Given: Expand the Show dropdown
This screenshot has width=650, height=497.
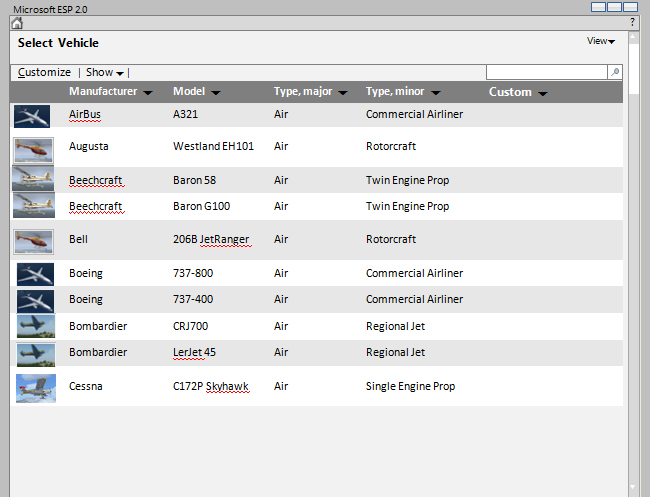Looking at the screenshot, I should point(105,73).
